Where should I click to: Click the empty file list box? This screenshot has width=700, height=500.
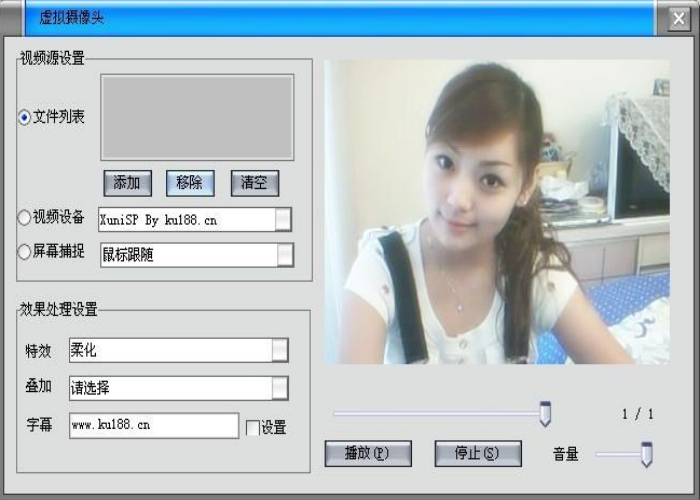[x=197, y=117]
